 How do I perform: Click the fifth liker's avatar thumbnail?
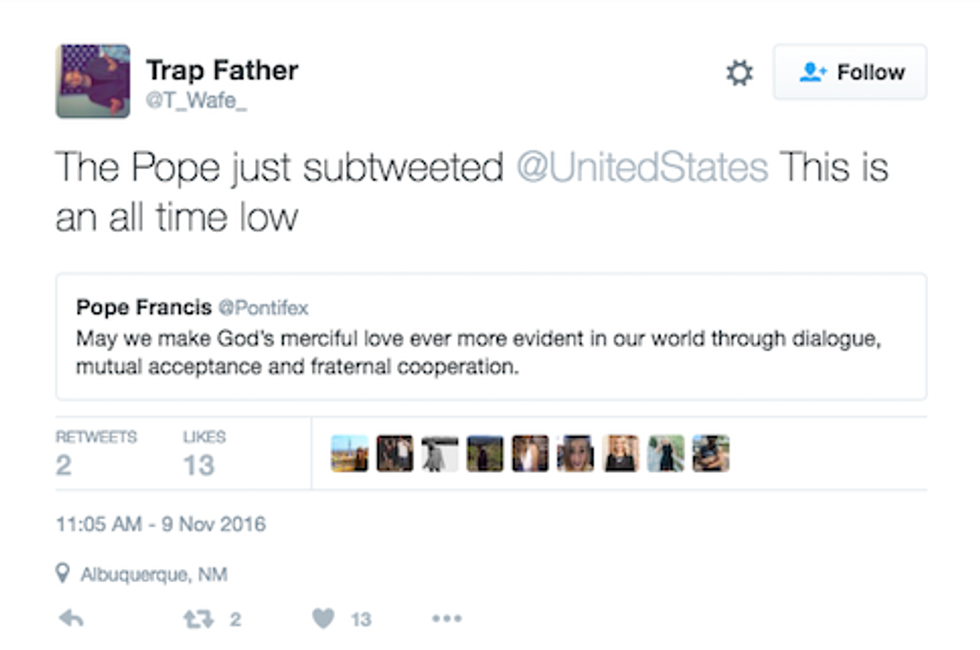point(530,453)
